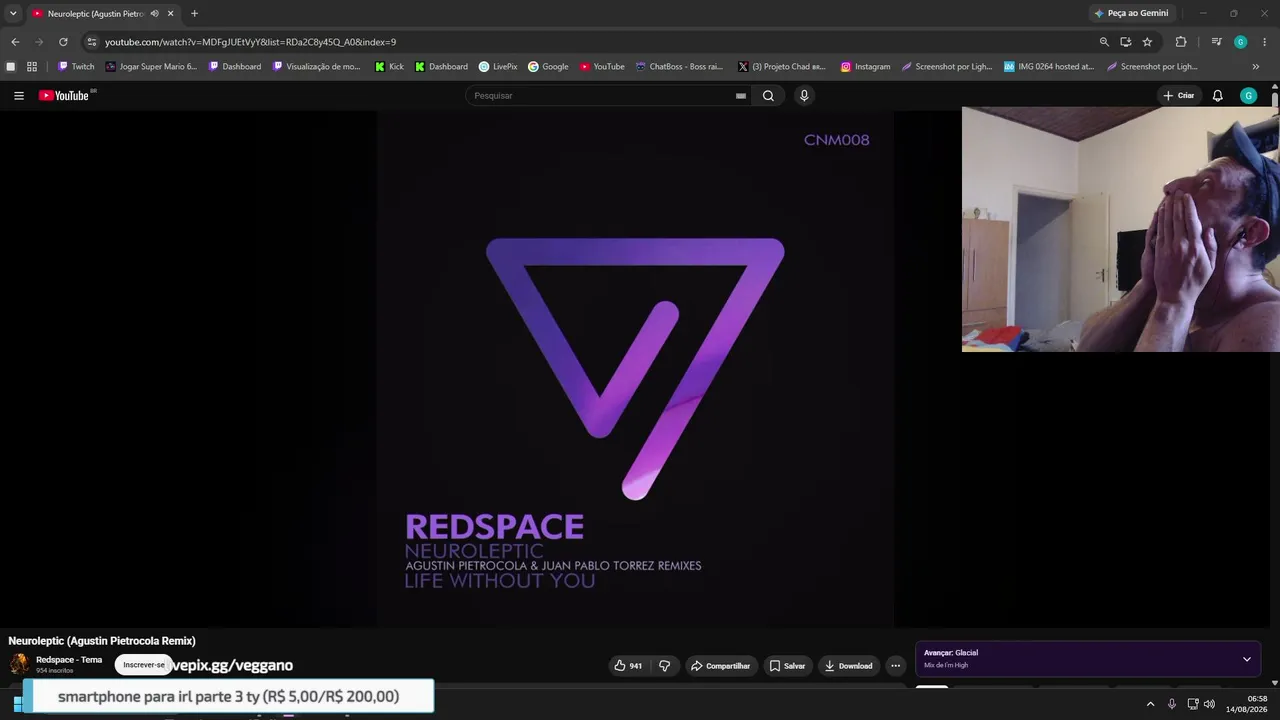Open the on-screen keyboard in search box
Image resolution: width=1280 pixels, height=720 pixels.
pyautogui.click(x=741, y=96)
